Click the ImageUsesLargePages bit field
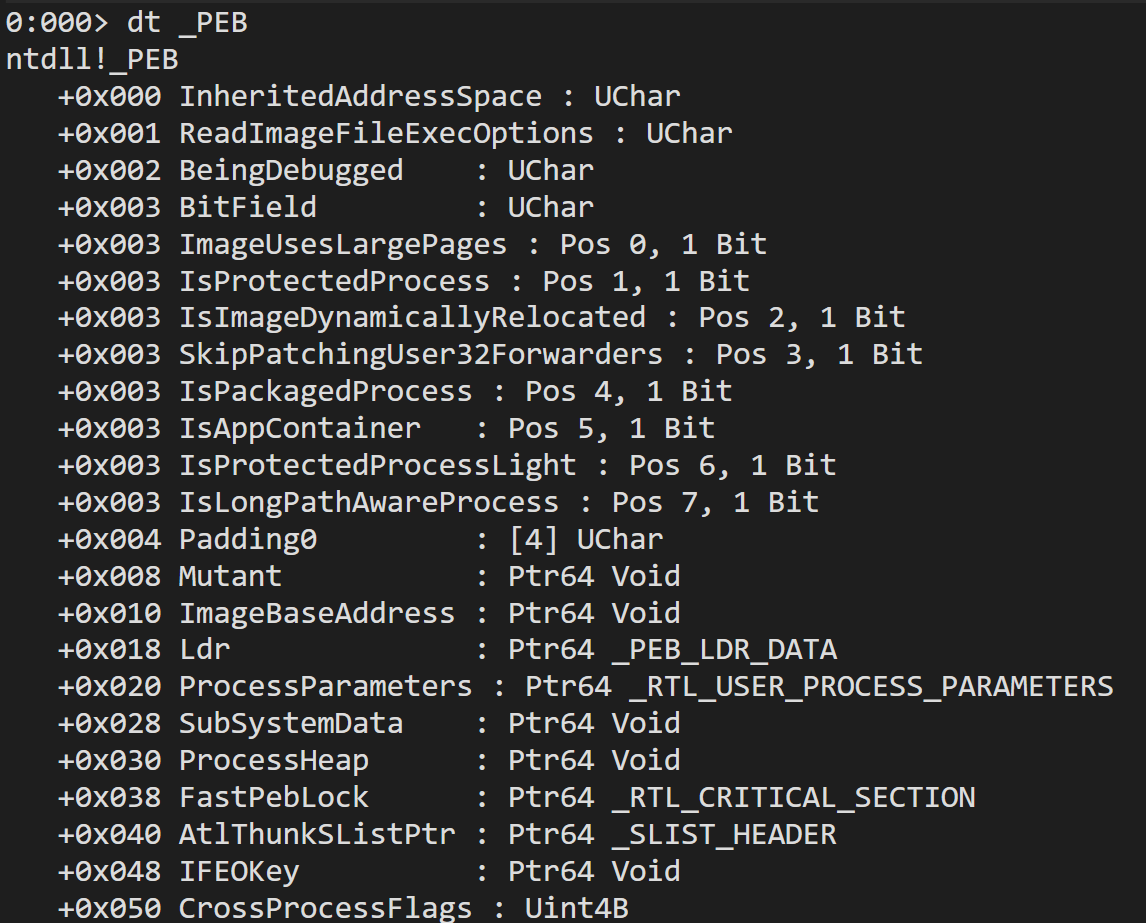 [x=343, y=244]
